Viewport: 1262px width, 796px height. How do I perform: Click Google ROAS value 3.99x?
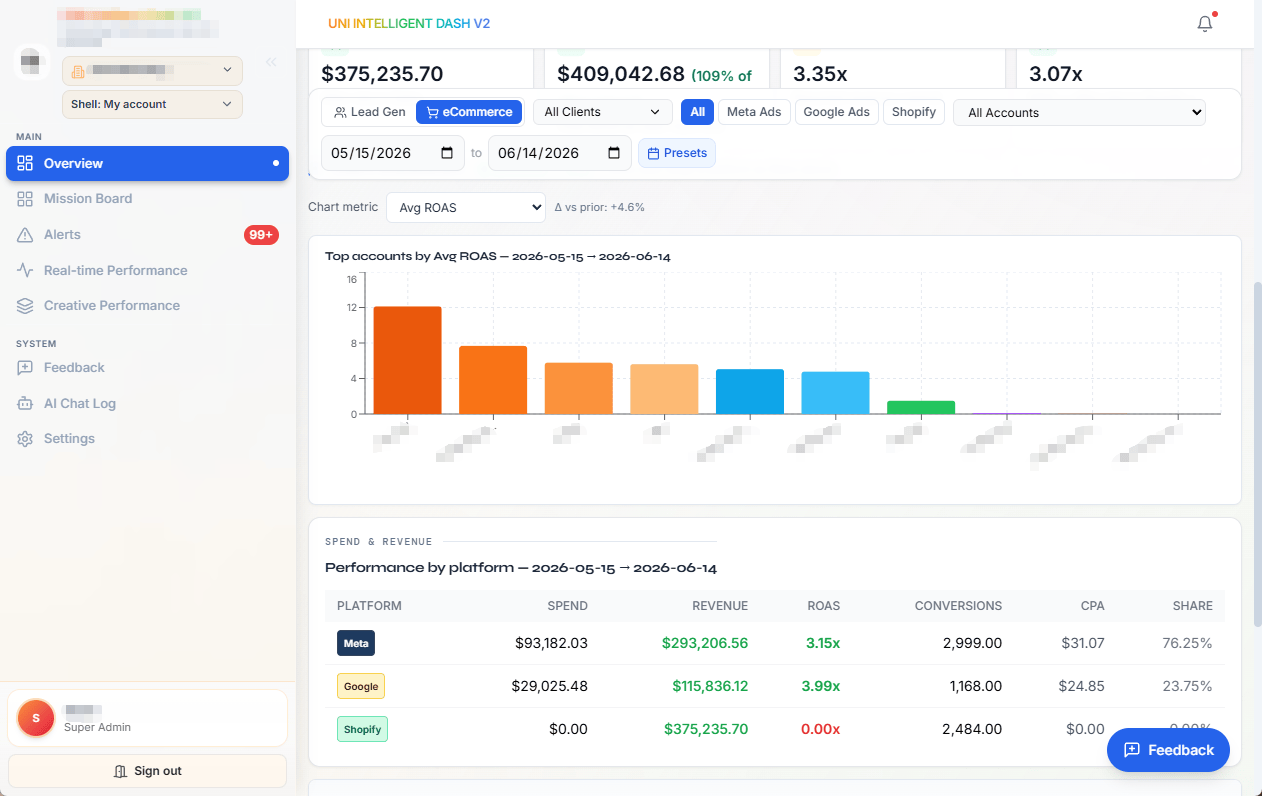coord(821,686)
